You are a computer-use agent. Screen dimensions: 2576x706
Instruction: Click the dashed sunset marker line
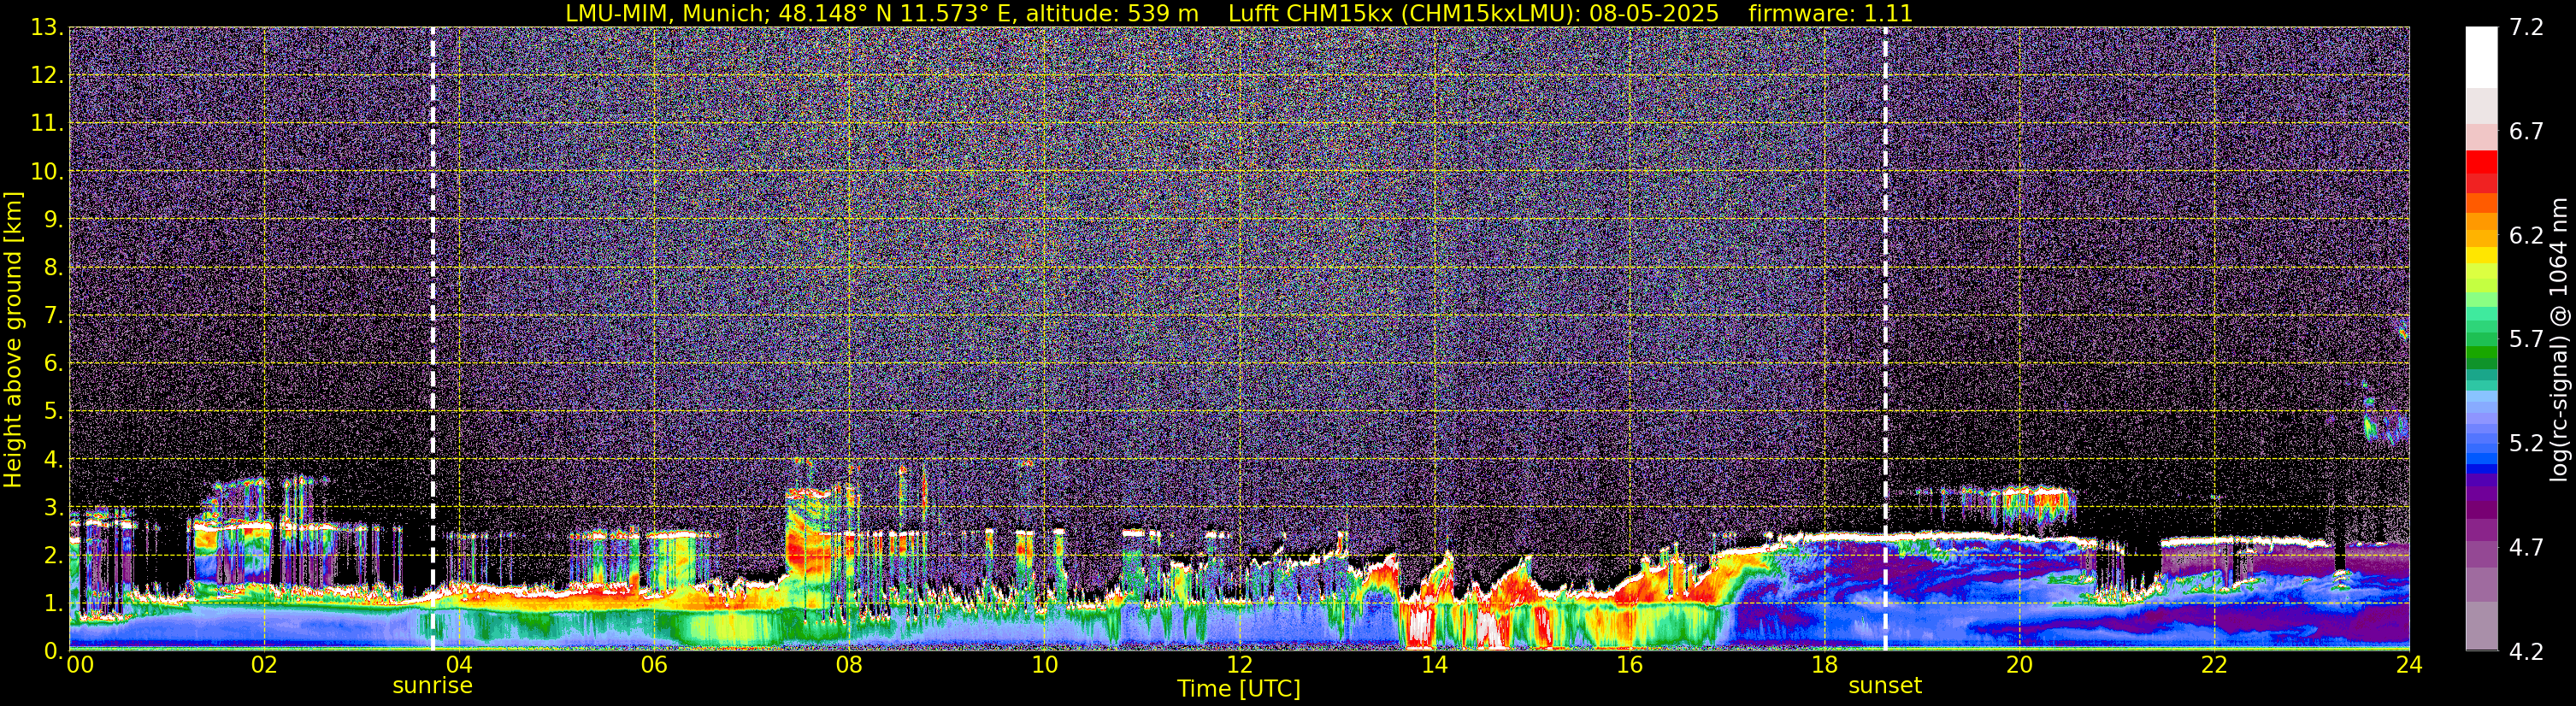tap(1885, 338)
